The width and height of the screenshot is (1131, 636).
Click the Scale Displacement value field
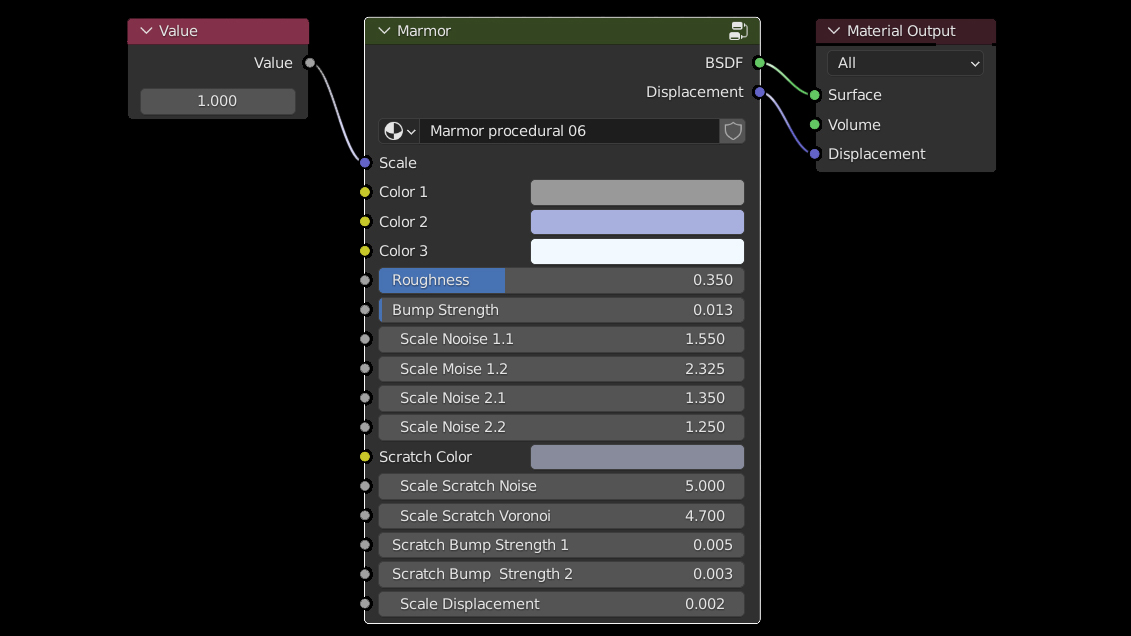[x=561, y=604]
